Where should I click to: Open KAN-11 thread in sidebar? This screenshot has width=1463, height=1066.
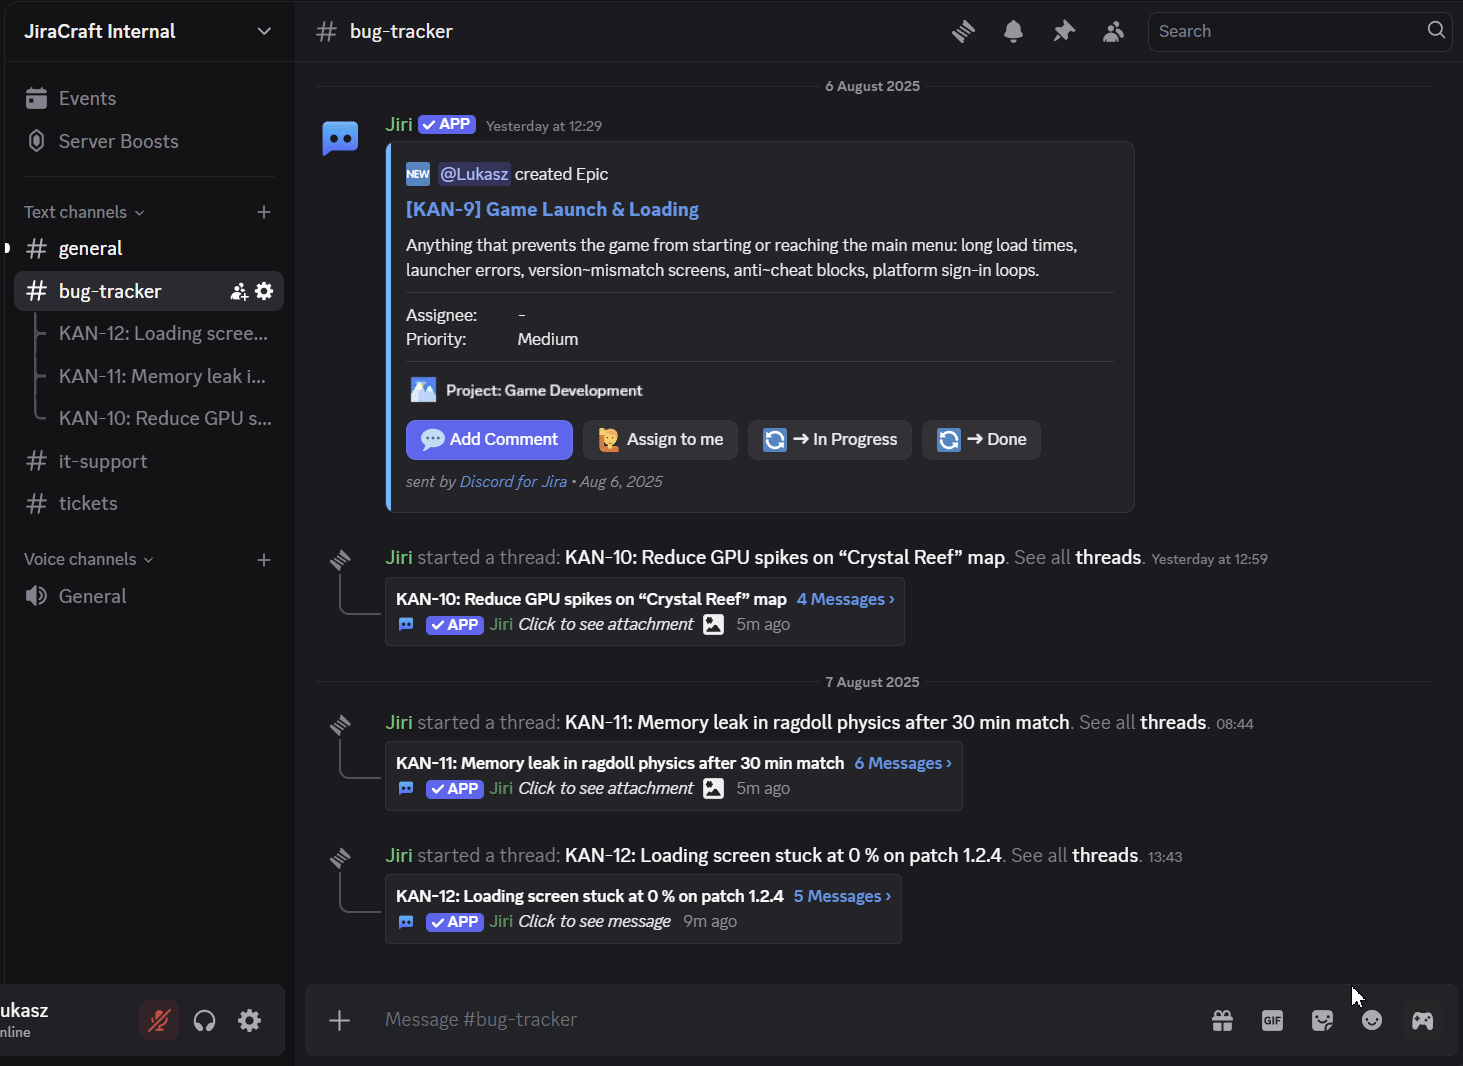[x=163, y=376]
